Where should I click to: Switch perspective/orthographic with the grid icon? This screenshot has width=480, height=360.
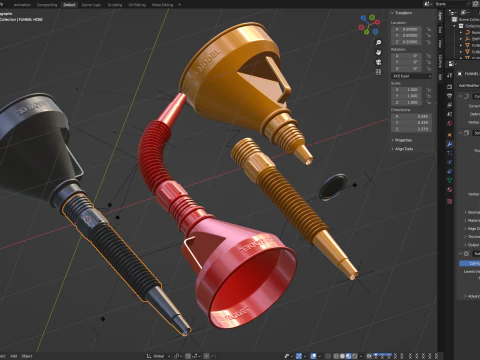[378, 72]
